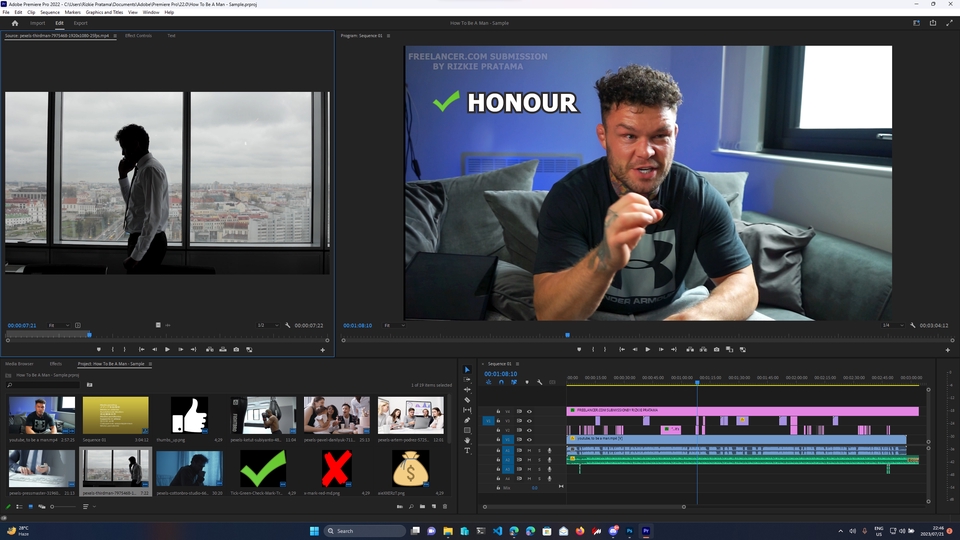Toggle snap in timeline magnet

501,382
